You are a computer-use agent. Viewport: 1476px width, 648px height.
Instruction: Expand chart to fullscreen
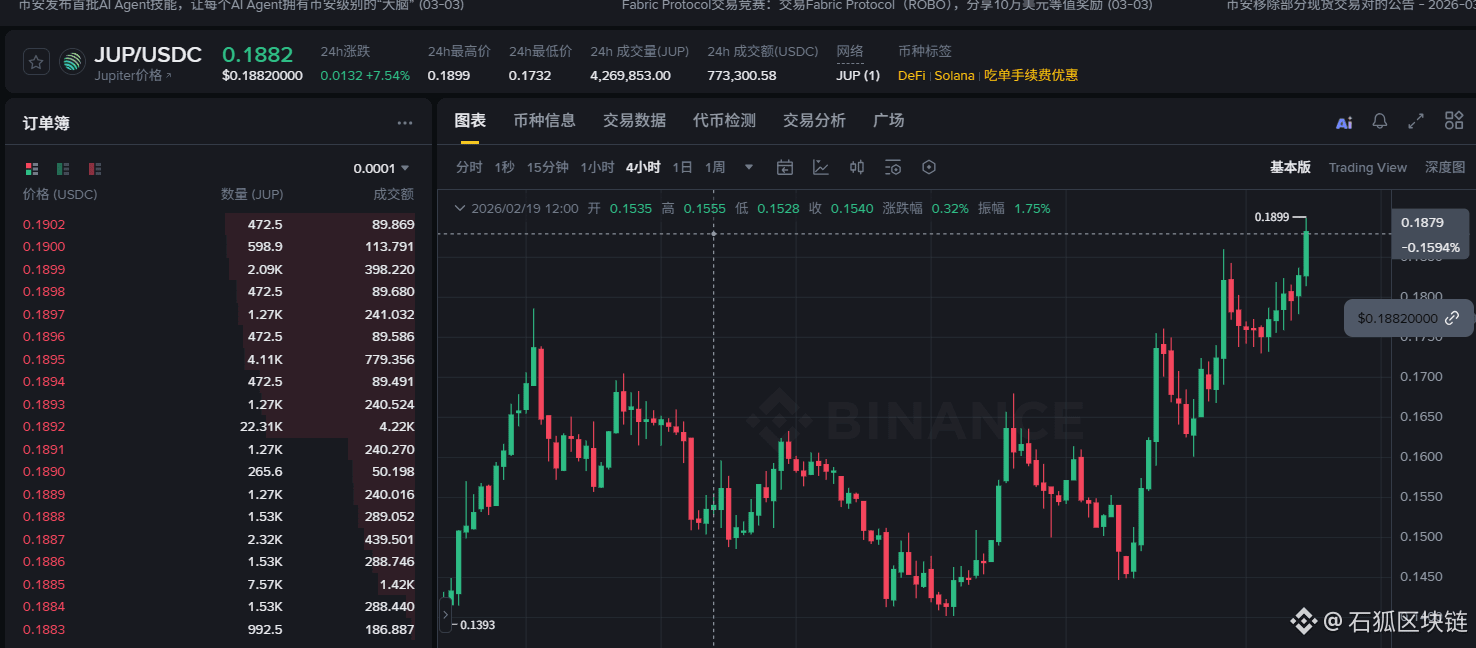[1416, 121]
